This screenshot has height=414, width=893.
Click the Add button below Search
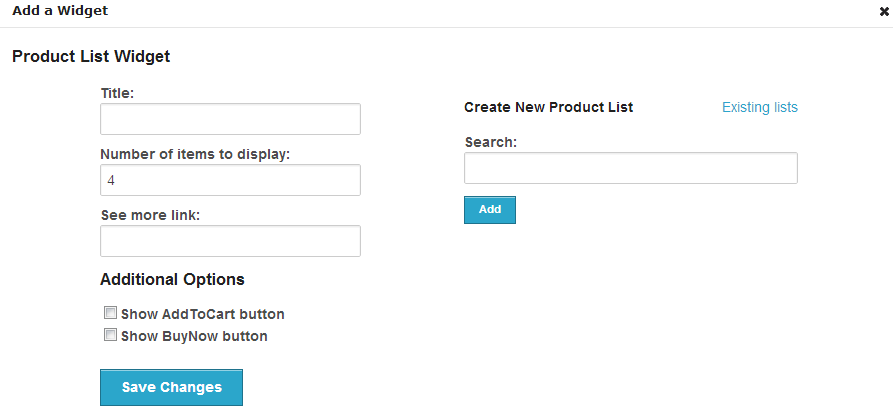(490, 210)
